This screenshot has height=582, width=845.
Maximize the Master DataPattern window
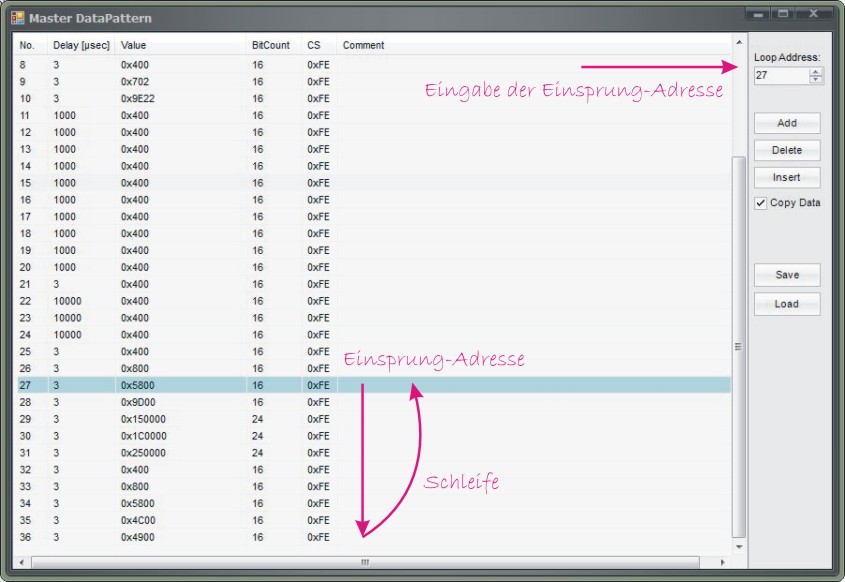click(783, 14)
